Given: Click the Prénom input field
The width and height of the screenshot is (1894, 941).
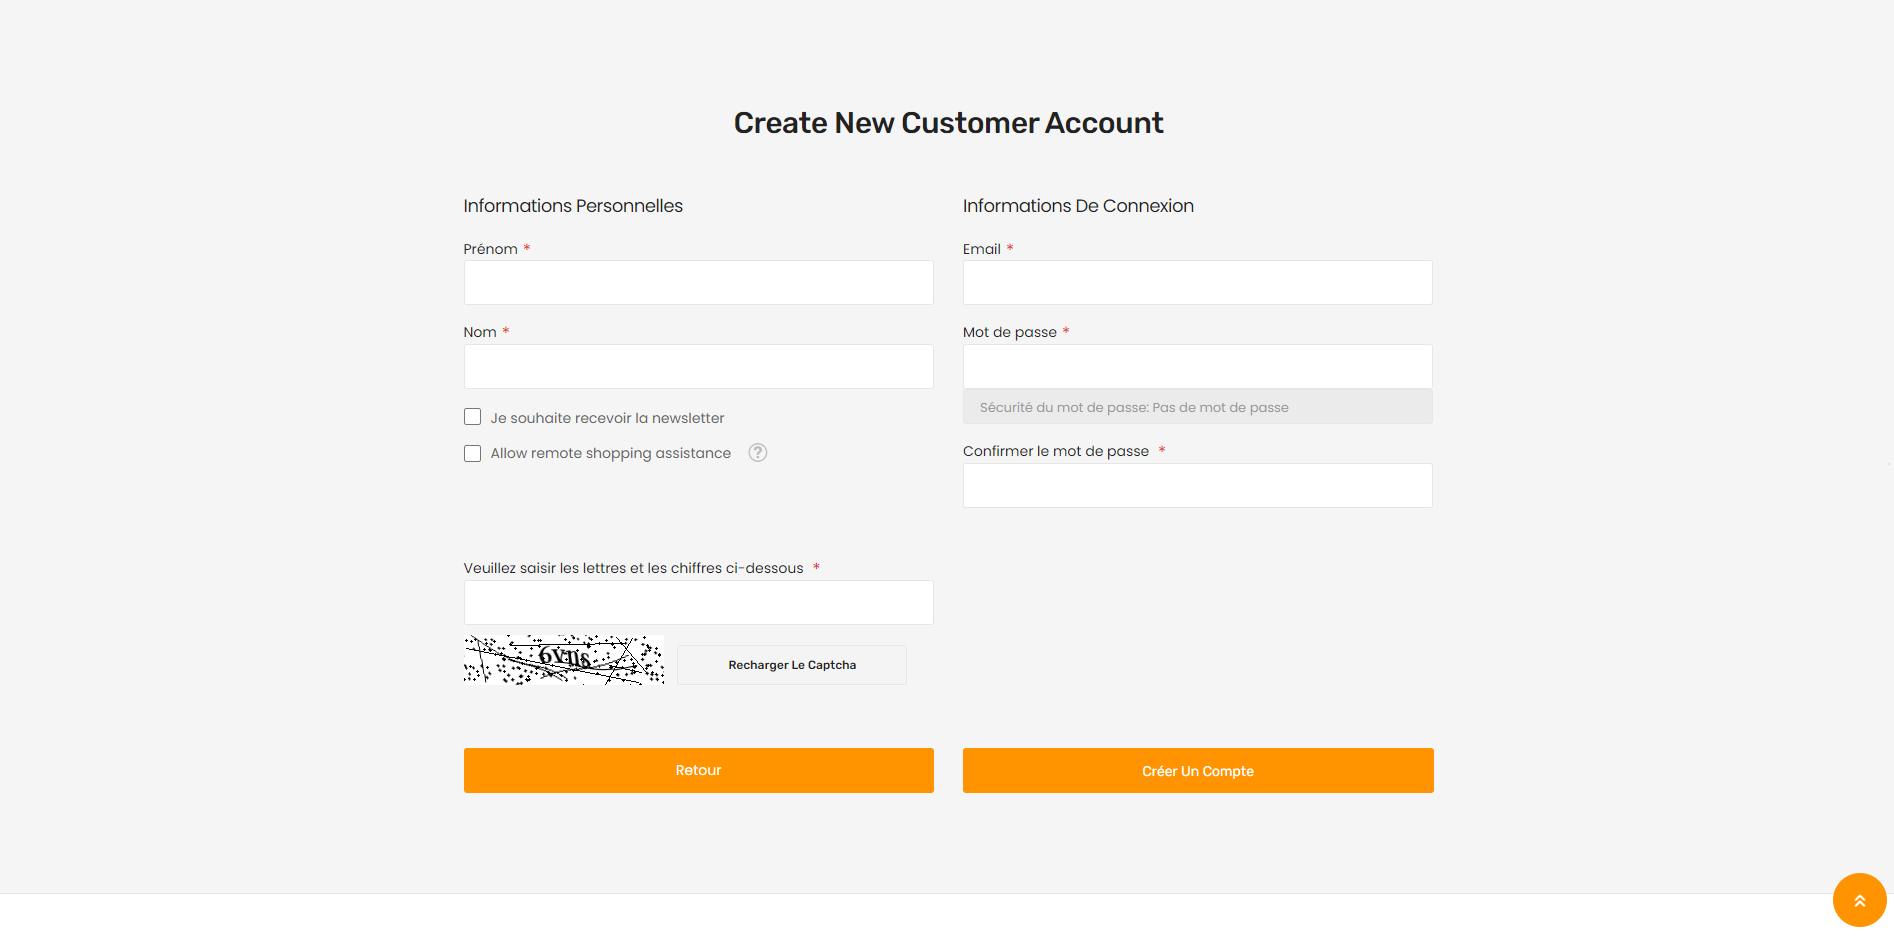Looking at the screenshot, I should pyautogui.click(x=697, y=283).
